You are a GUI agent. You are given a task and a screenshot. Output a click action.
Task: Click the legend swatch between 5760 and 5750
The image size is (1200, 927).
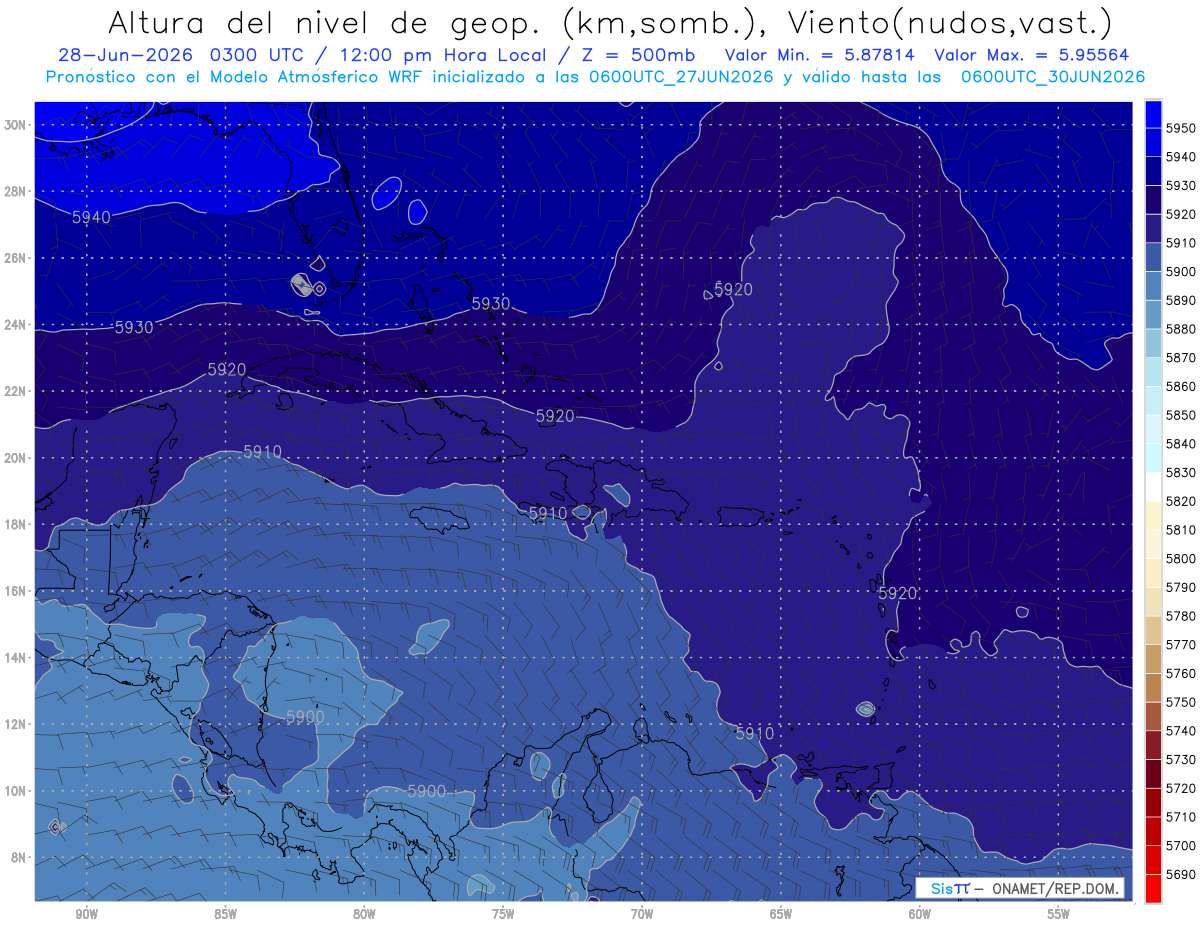pos(1153,688)
